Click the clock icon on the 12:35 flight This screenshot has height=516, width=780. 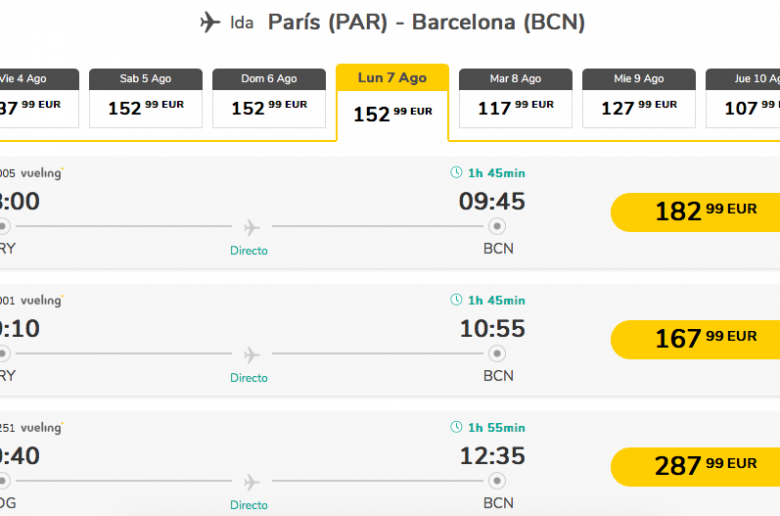click(x=456, y=427)
